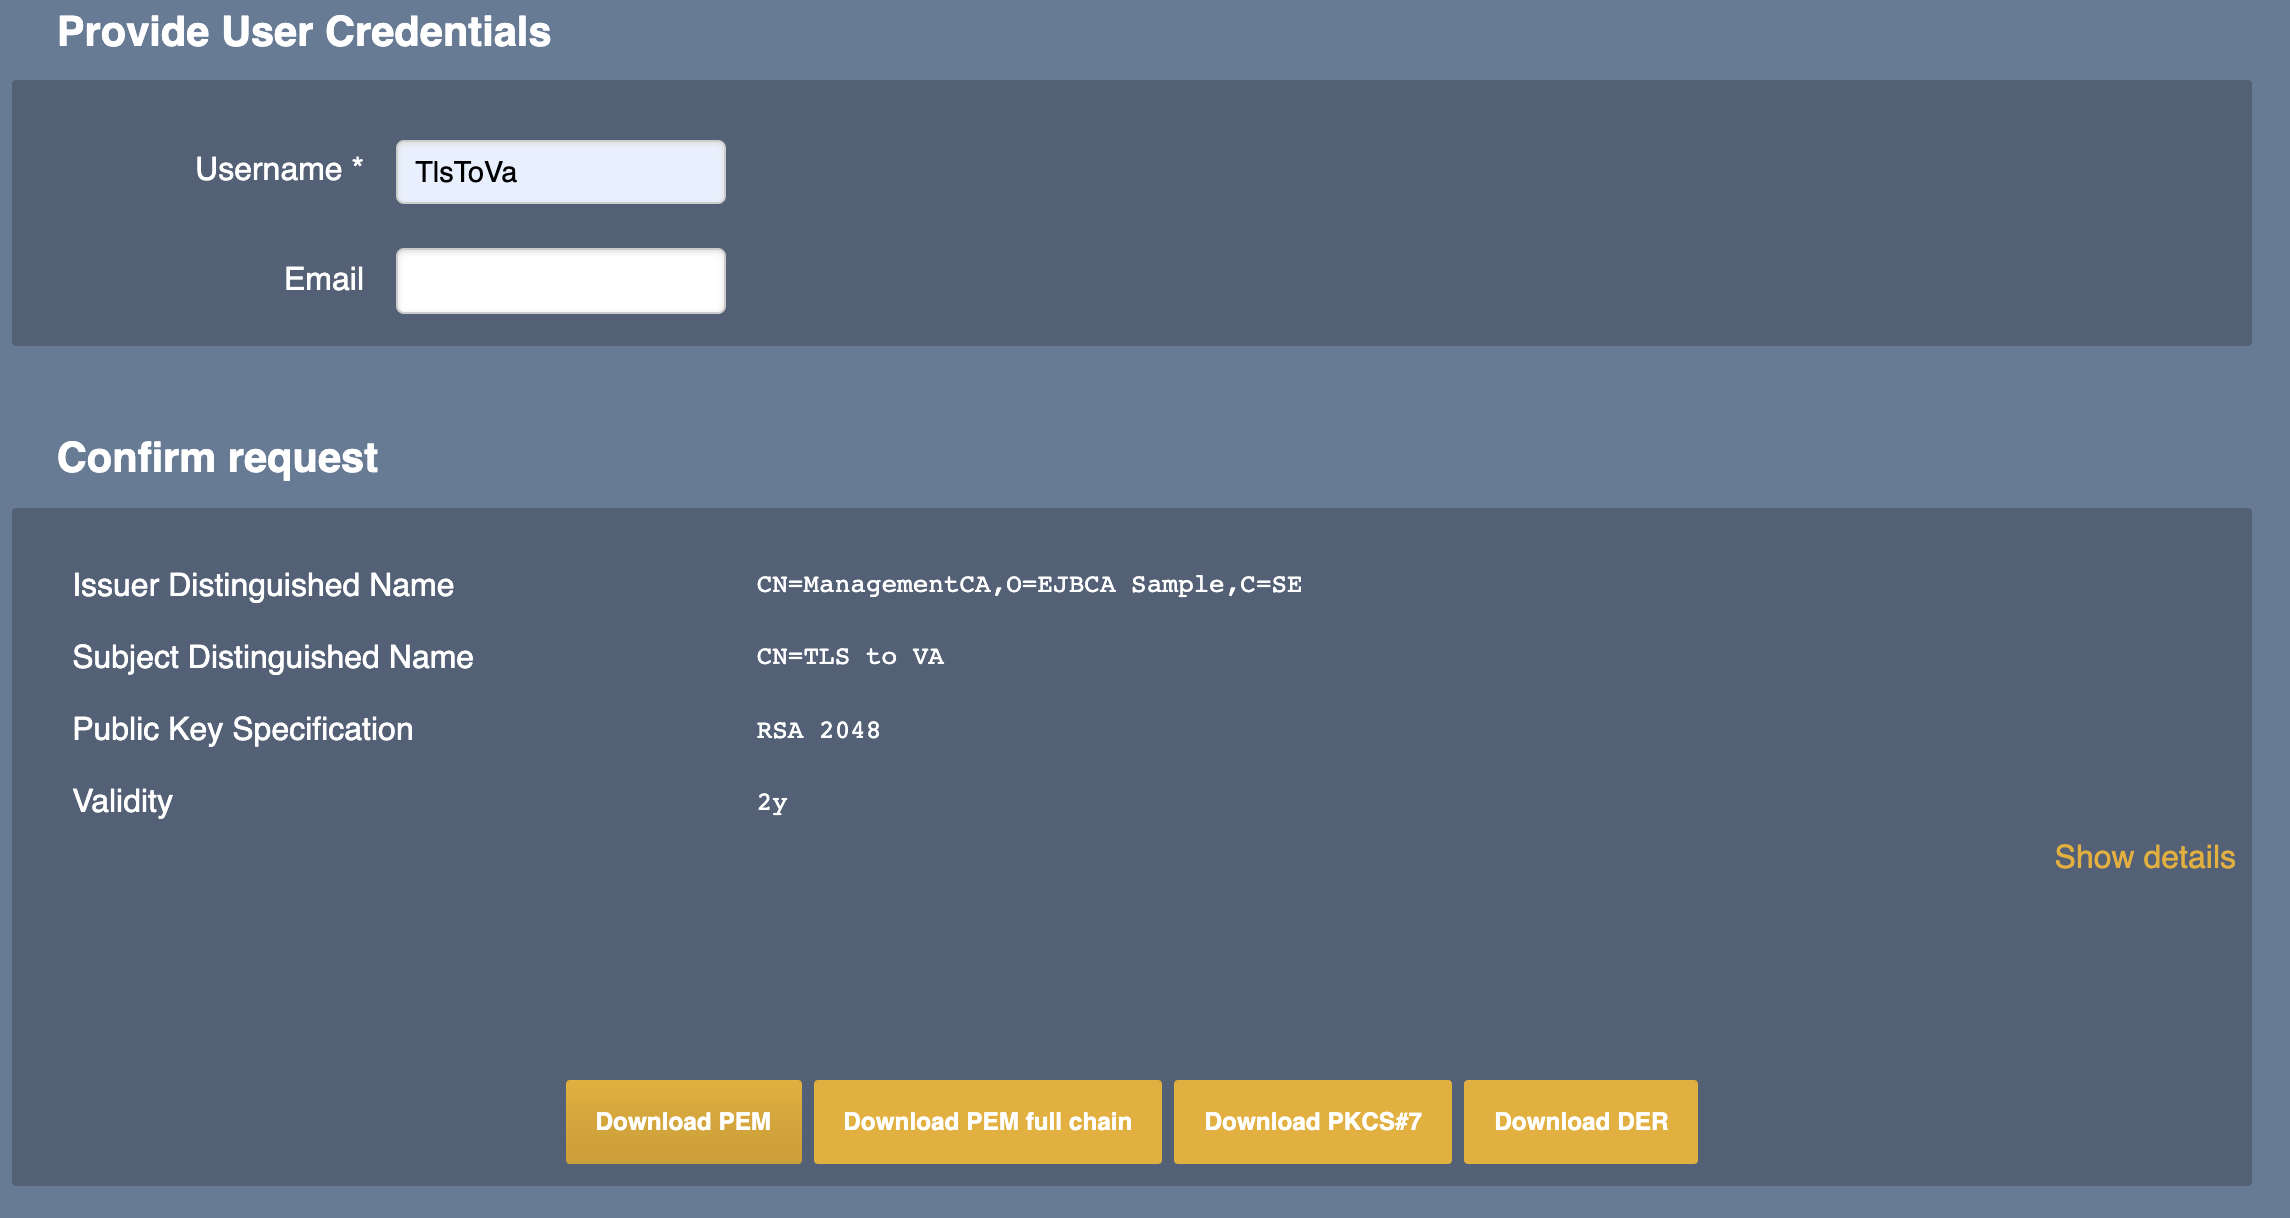Click the RSA 2048 value text
The width and height of the screenshot is (2290, 1218).
pos(818,730)
